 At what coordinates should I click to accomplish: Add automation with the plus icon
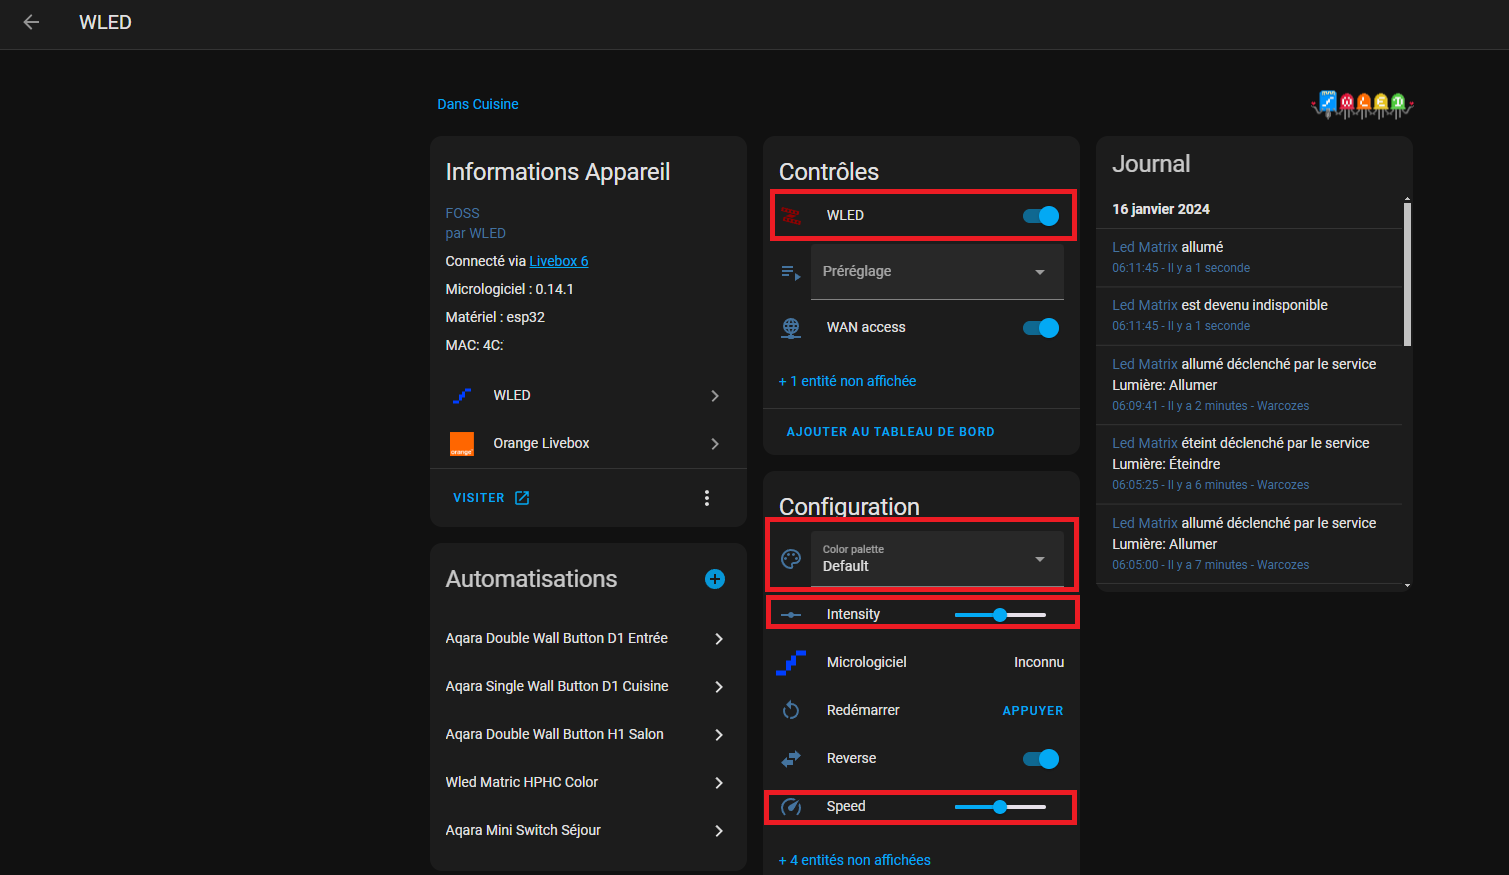point(715,579)
